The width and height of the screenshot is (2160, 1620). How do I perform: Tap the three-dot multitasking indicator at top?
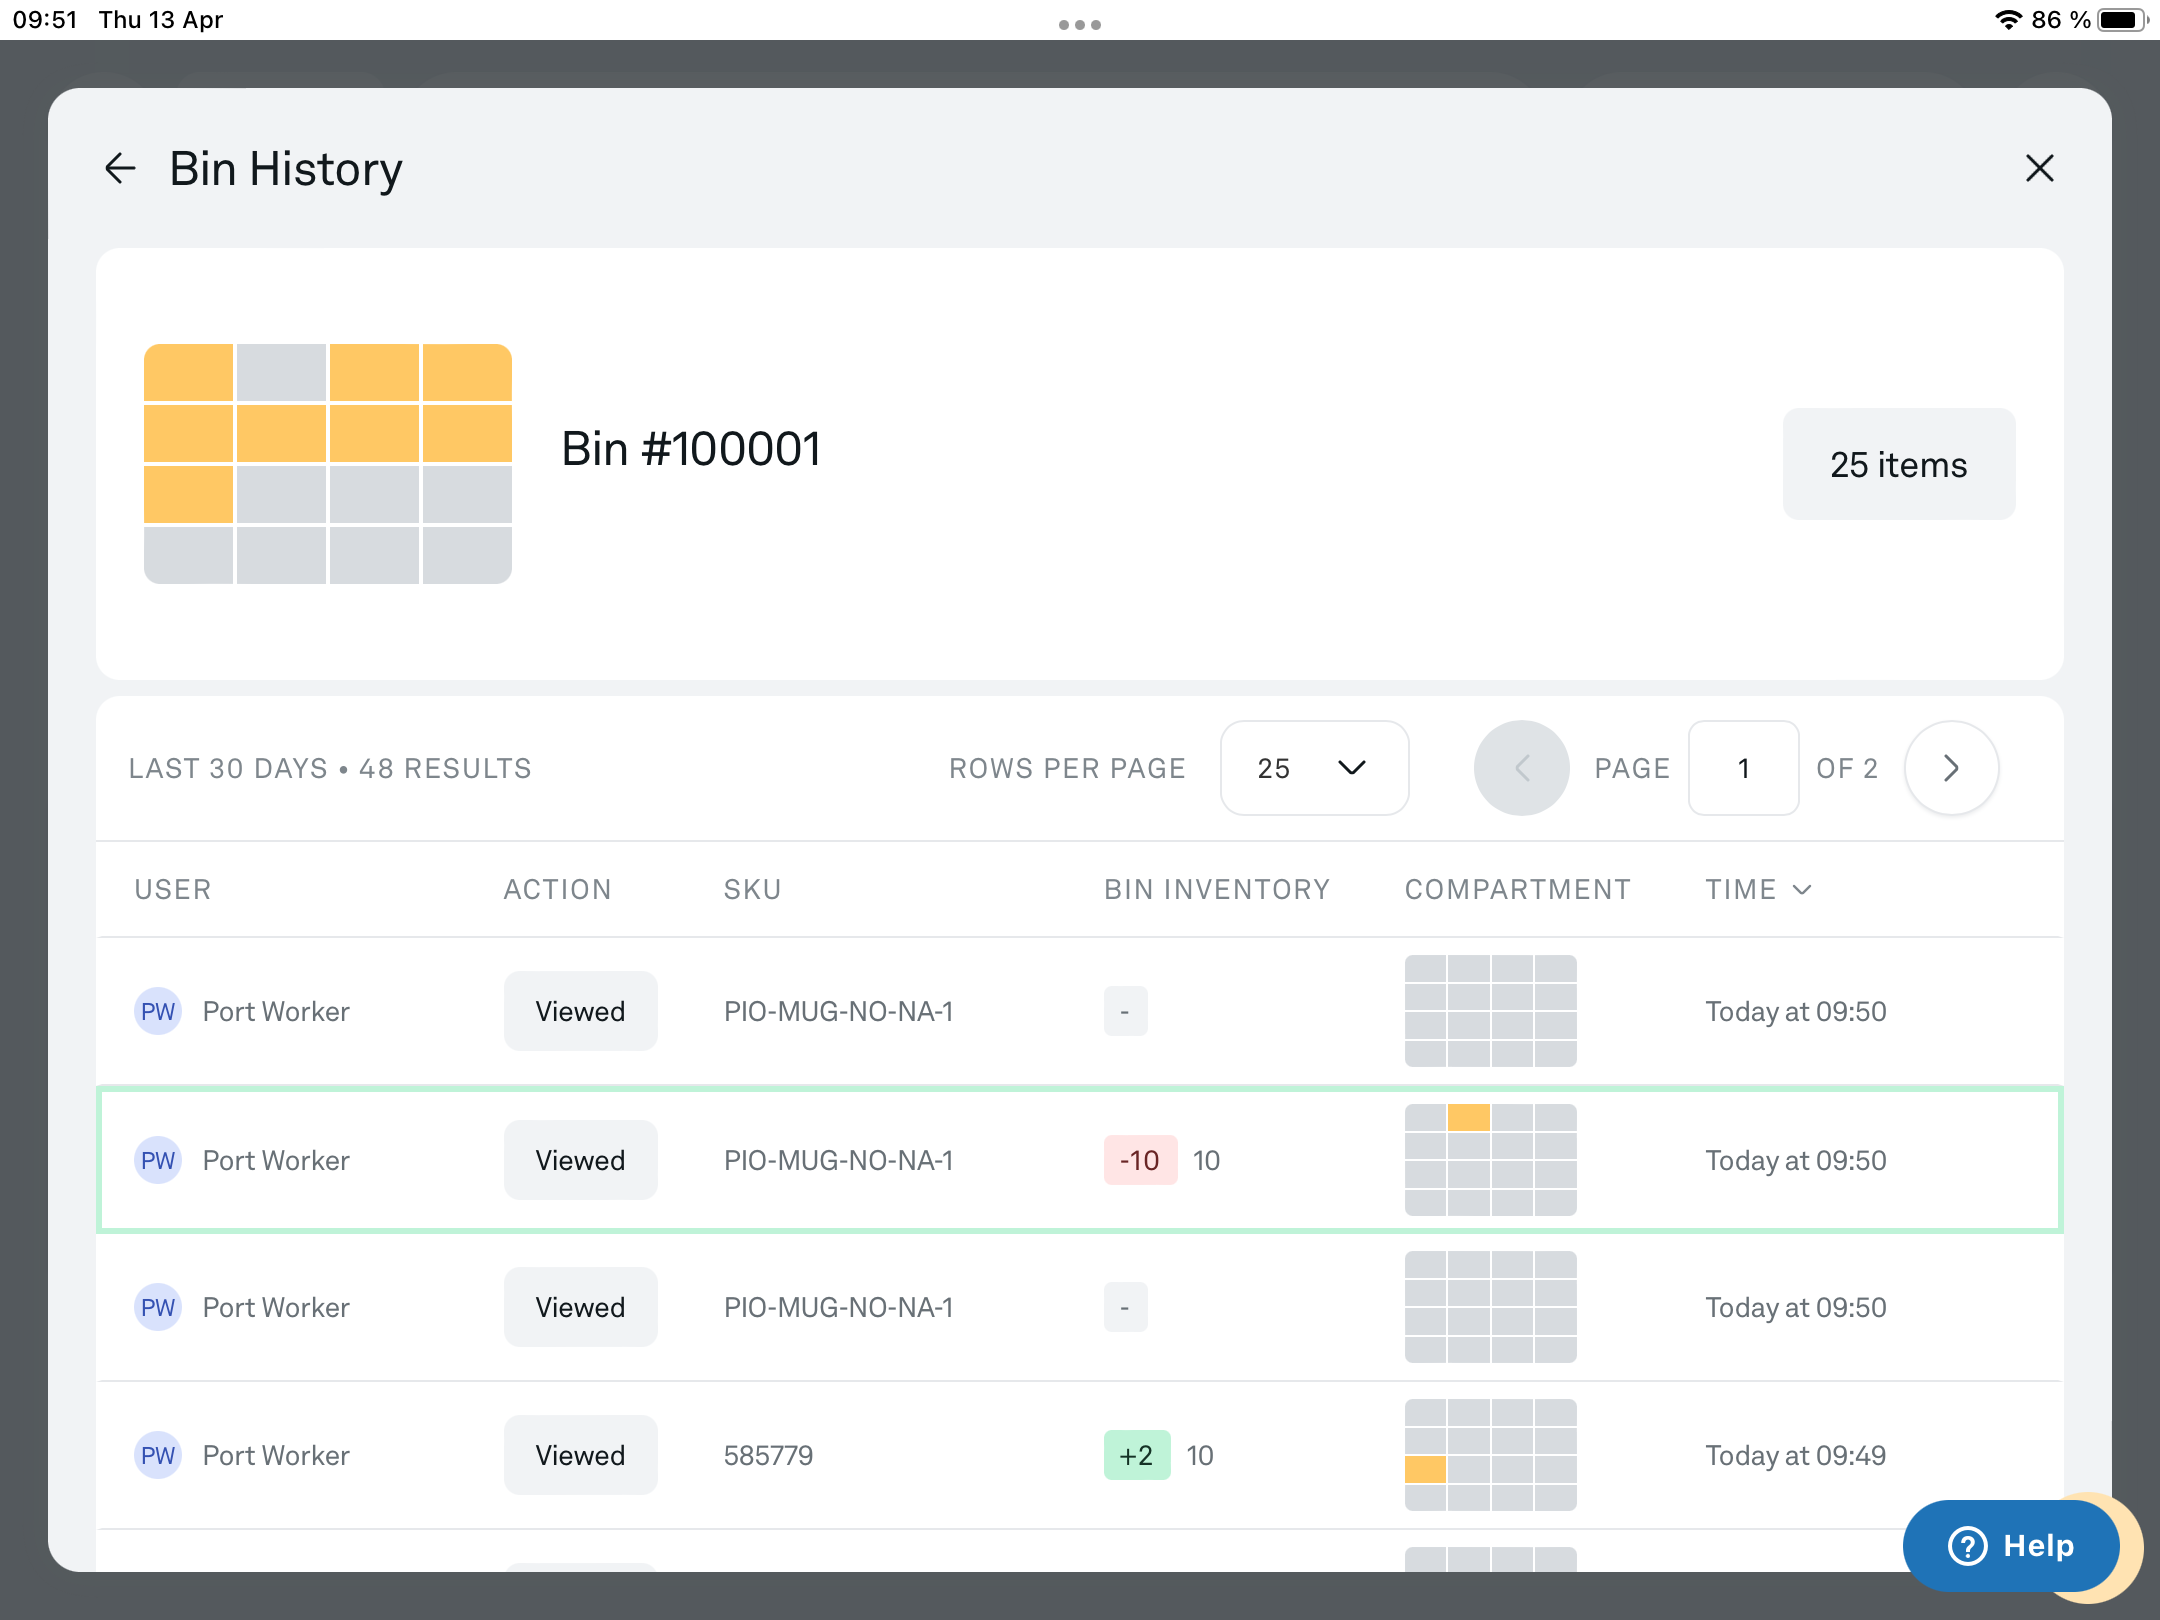coord(1080,24)
